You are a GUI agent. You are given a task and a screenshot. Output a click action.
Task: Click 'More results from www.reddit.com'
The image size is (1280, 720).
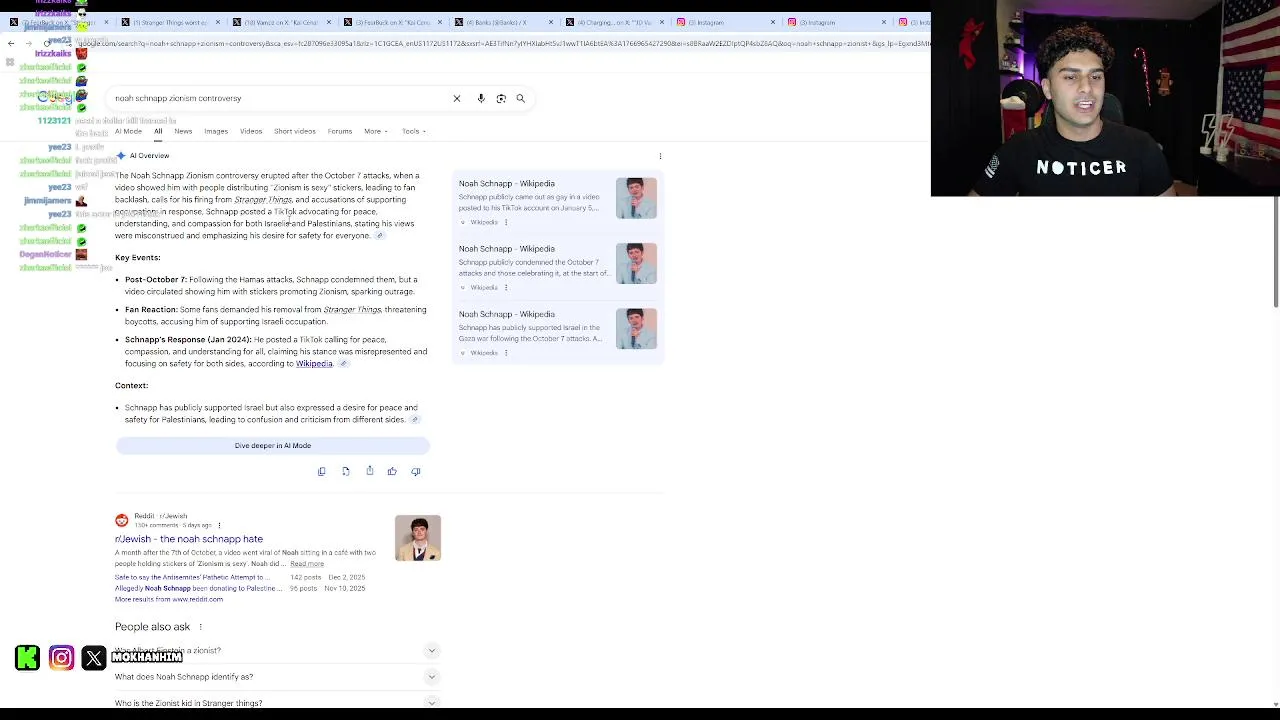click(169, 599)
